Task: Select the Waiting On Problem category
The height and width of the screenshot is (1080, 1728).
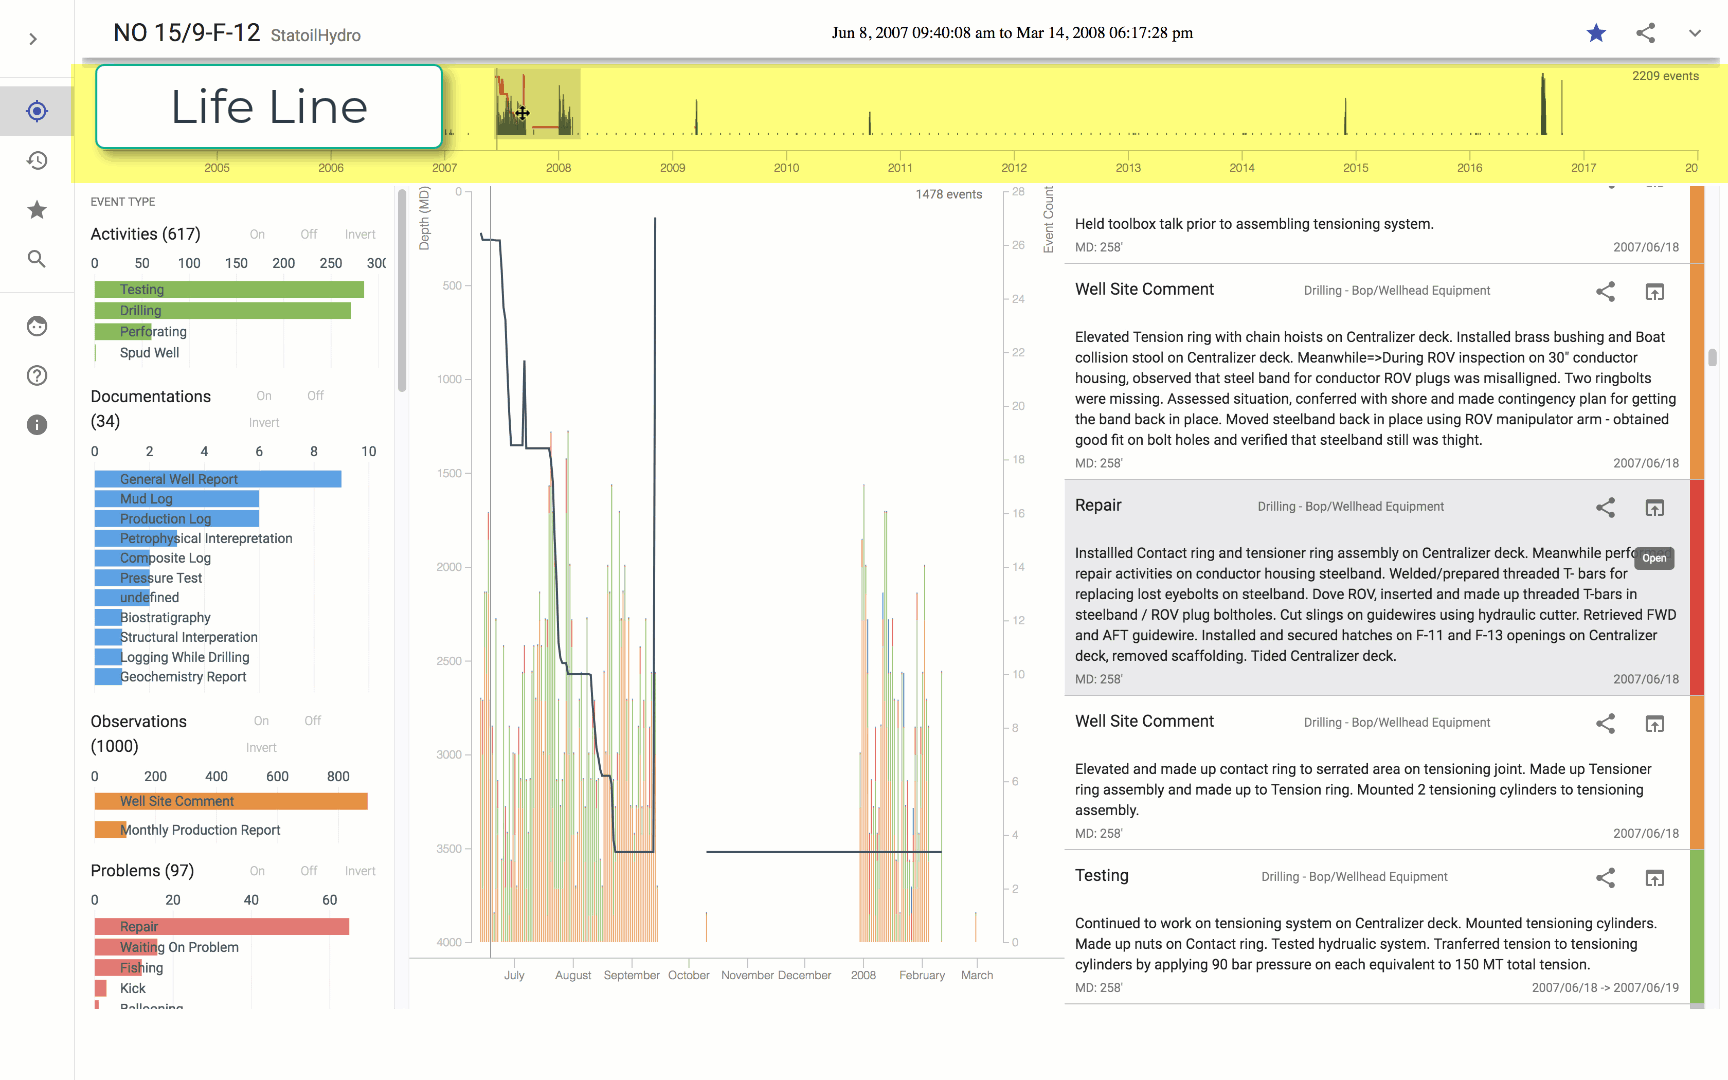Action: (179, 947)
